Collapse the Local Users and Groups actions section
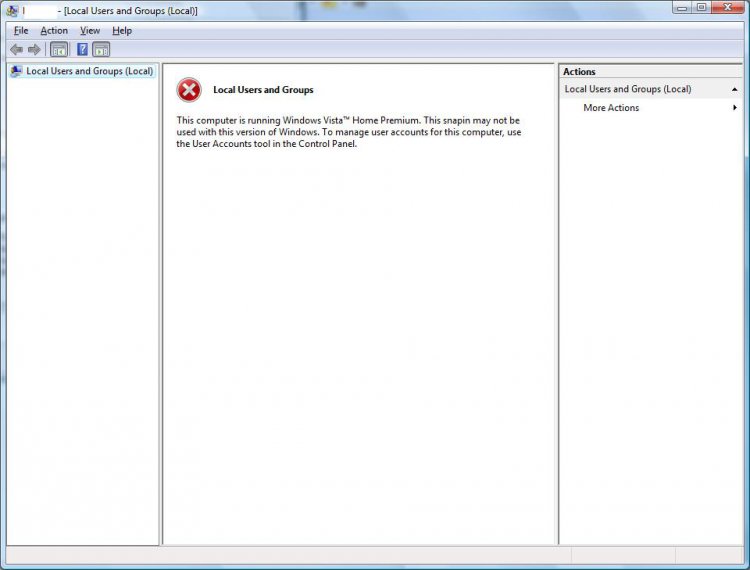 coord(734,89)
